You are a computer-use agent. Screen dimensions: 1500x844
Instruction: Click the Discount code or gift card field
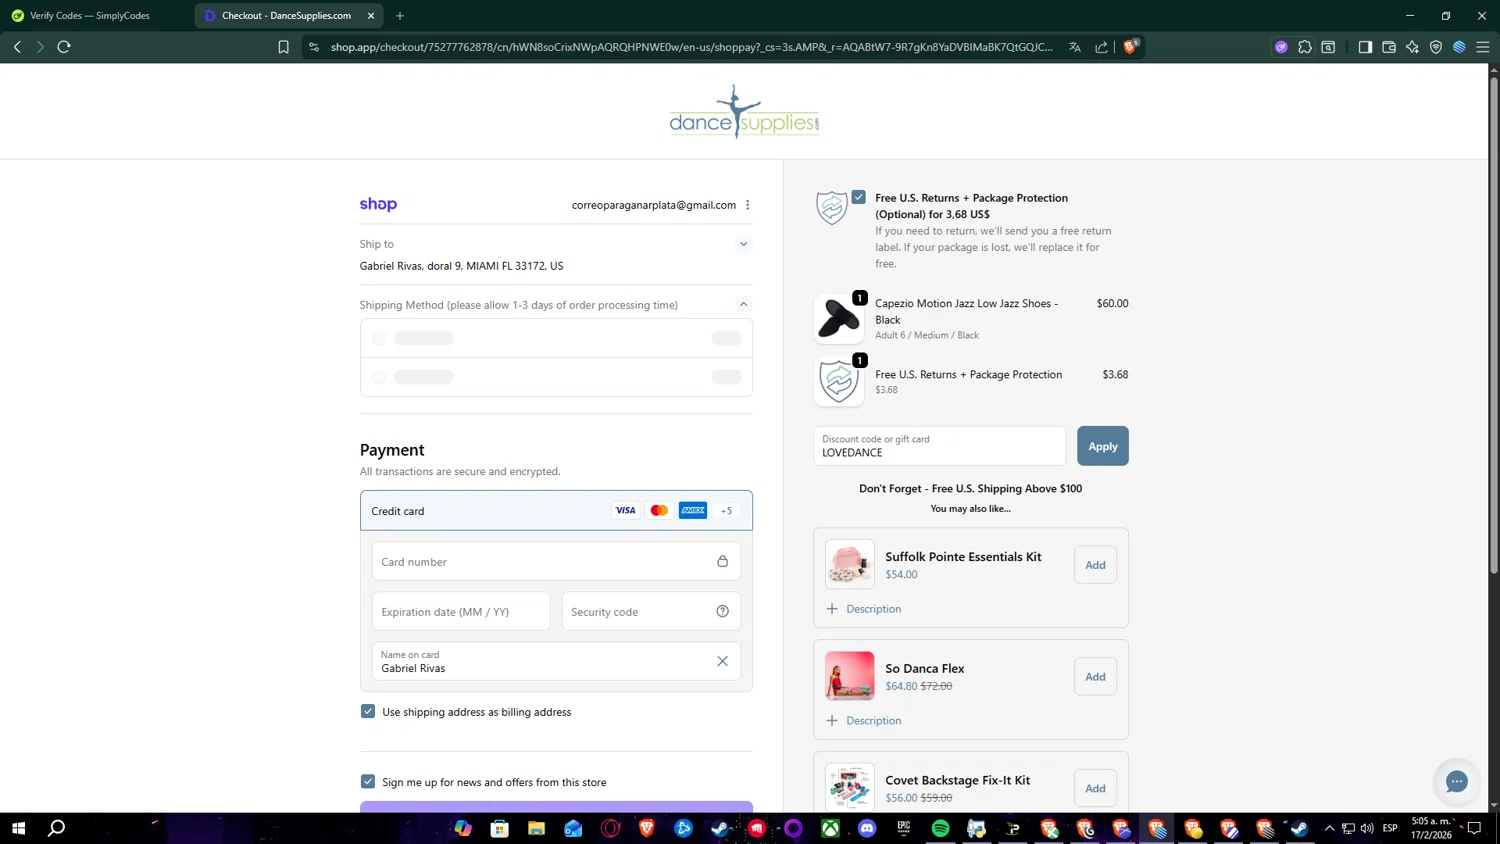click(x=939, y=446)
